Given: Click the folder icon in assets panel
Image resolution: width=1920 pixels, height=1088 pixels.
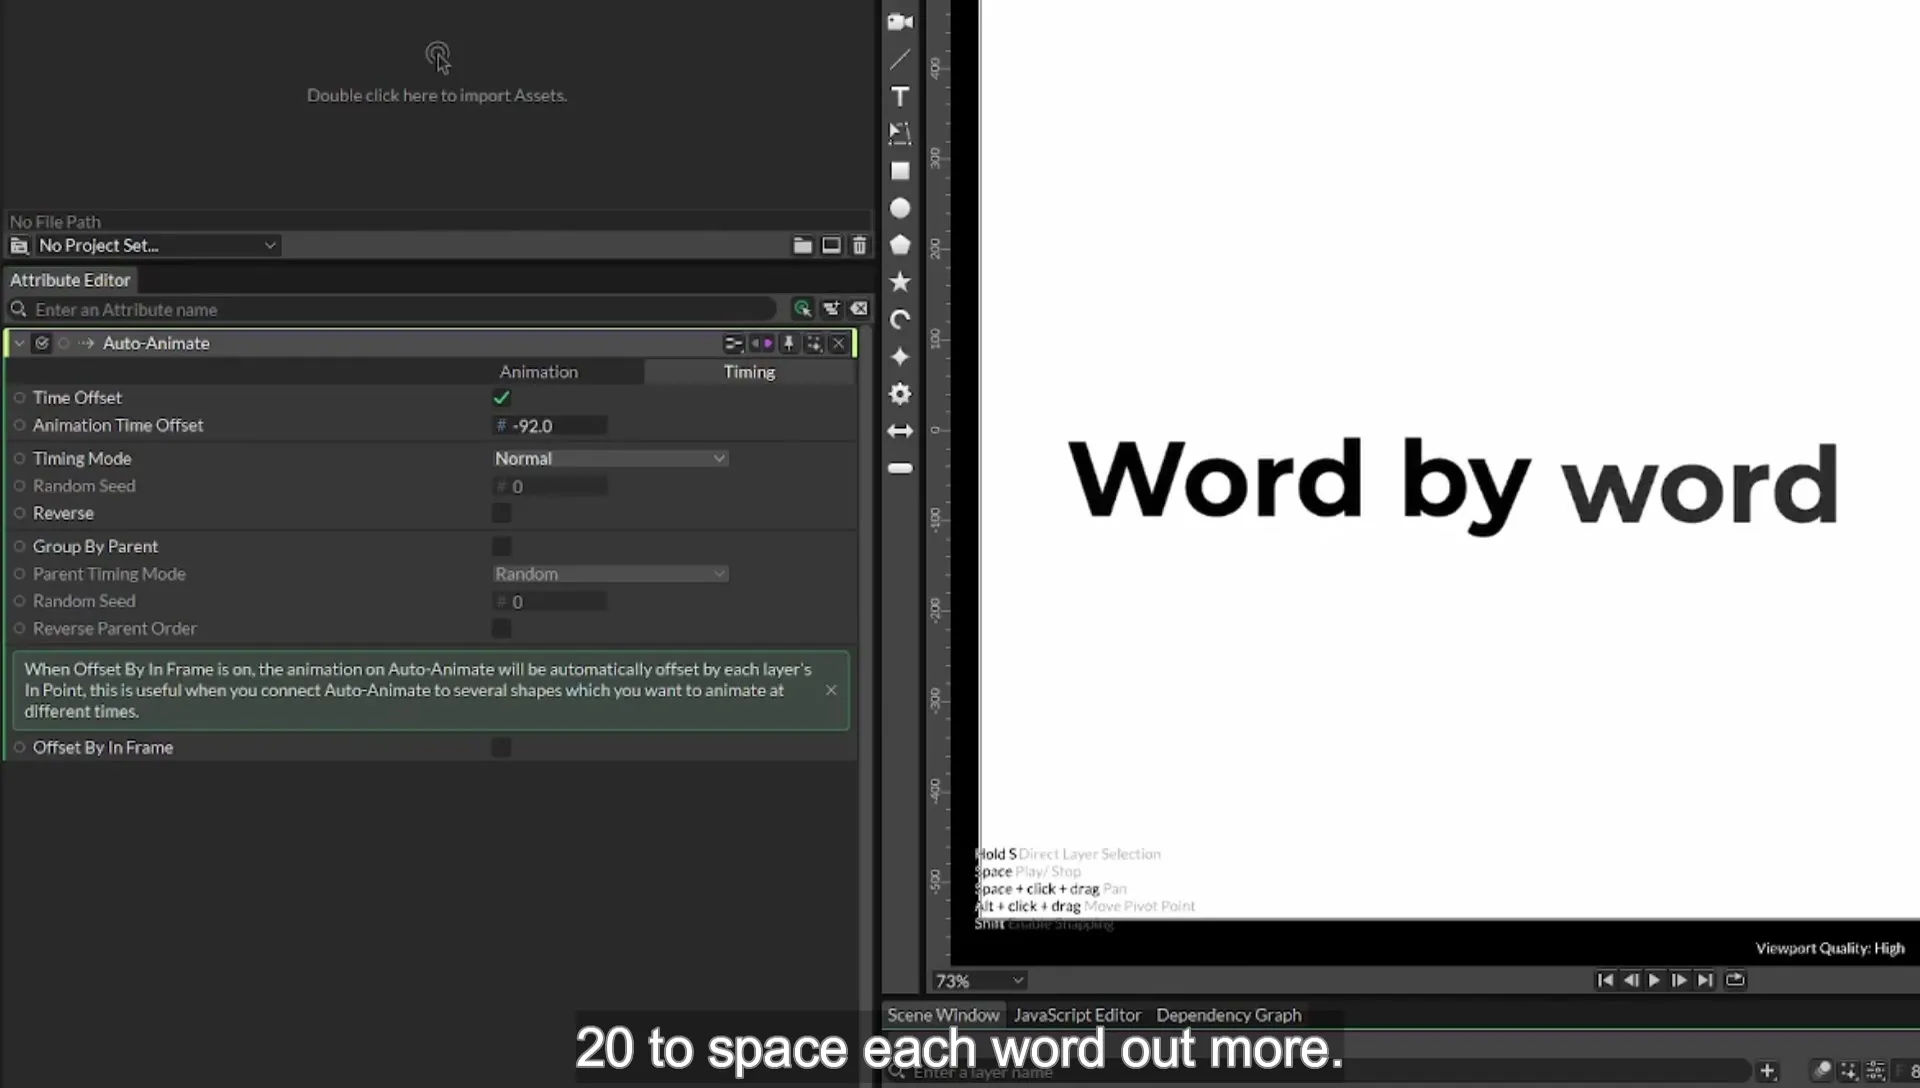Looking at the screenshot, I should coord(802,245).
